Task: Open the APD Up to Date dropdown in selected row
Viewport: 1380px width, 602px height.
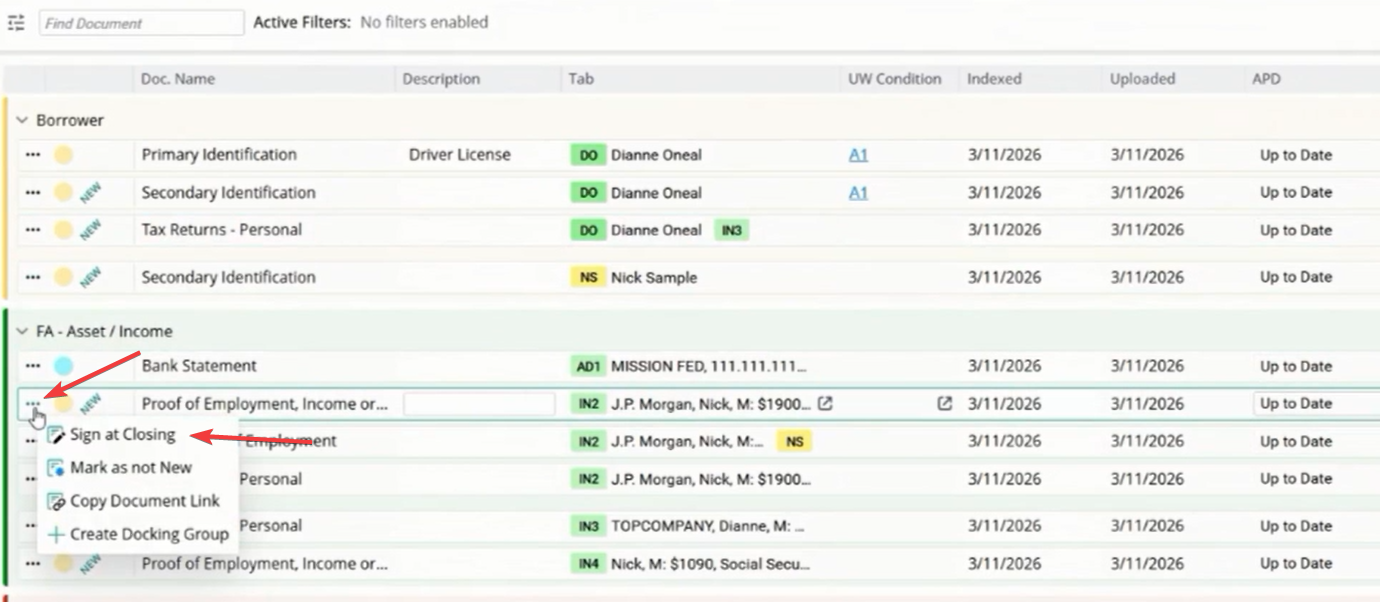Action: (x=1316, y=404)
